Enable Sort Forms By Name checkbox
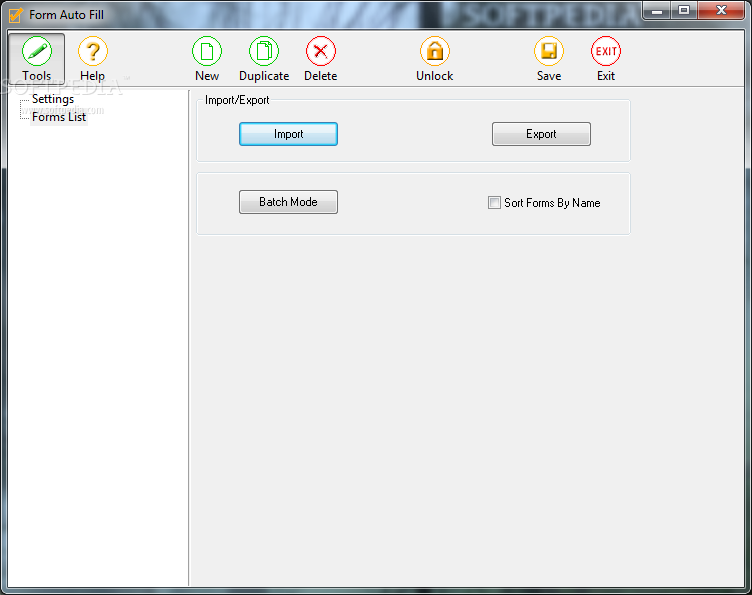This screenshot has height=595, width=752. [494, 202]
